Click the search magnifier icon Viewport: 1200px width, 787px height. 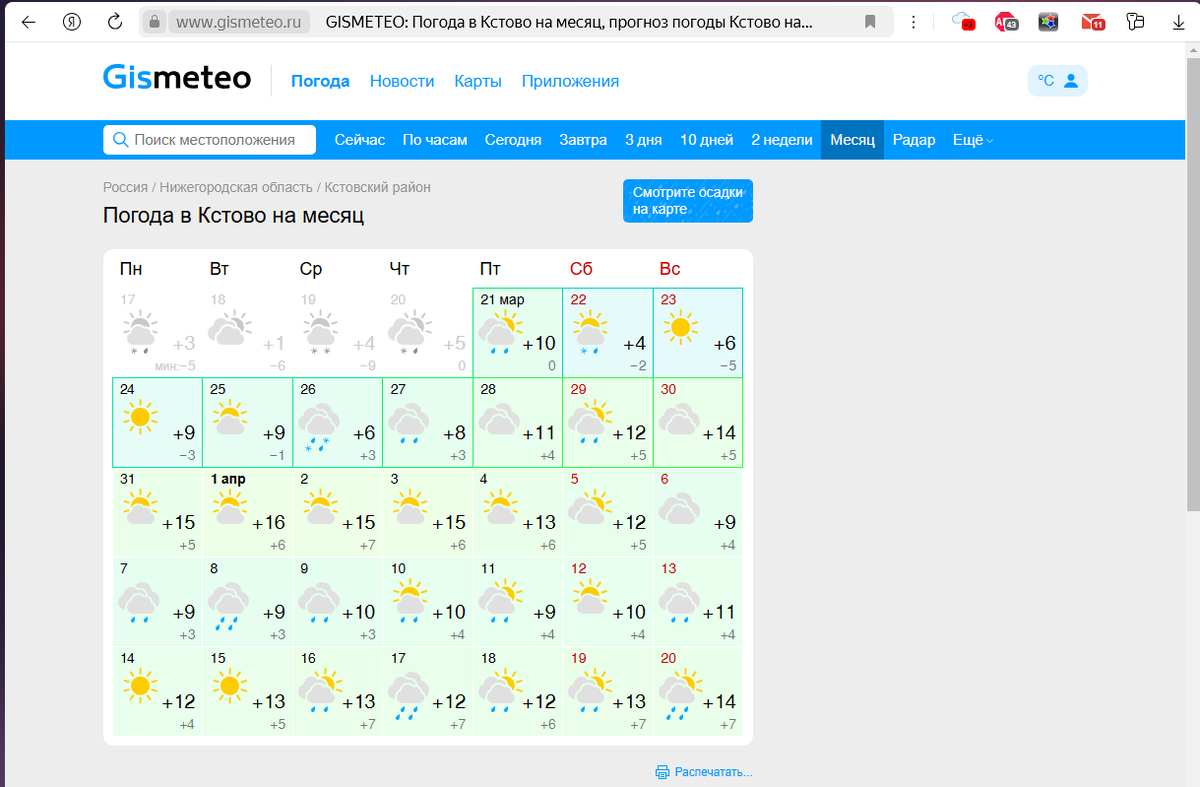[121, 140]
